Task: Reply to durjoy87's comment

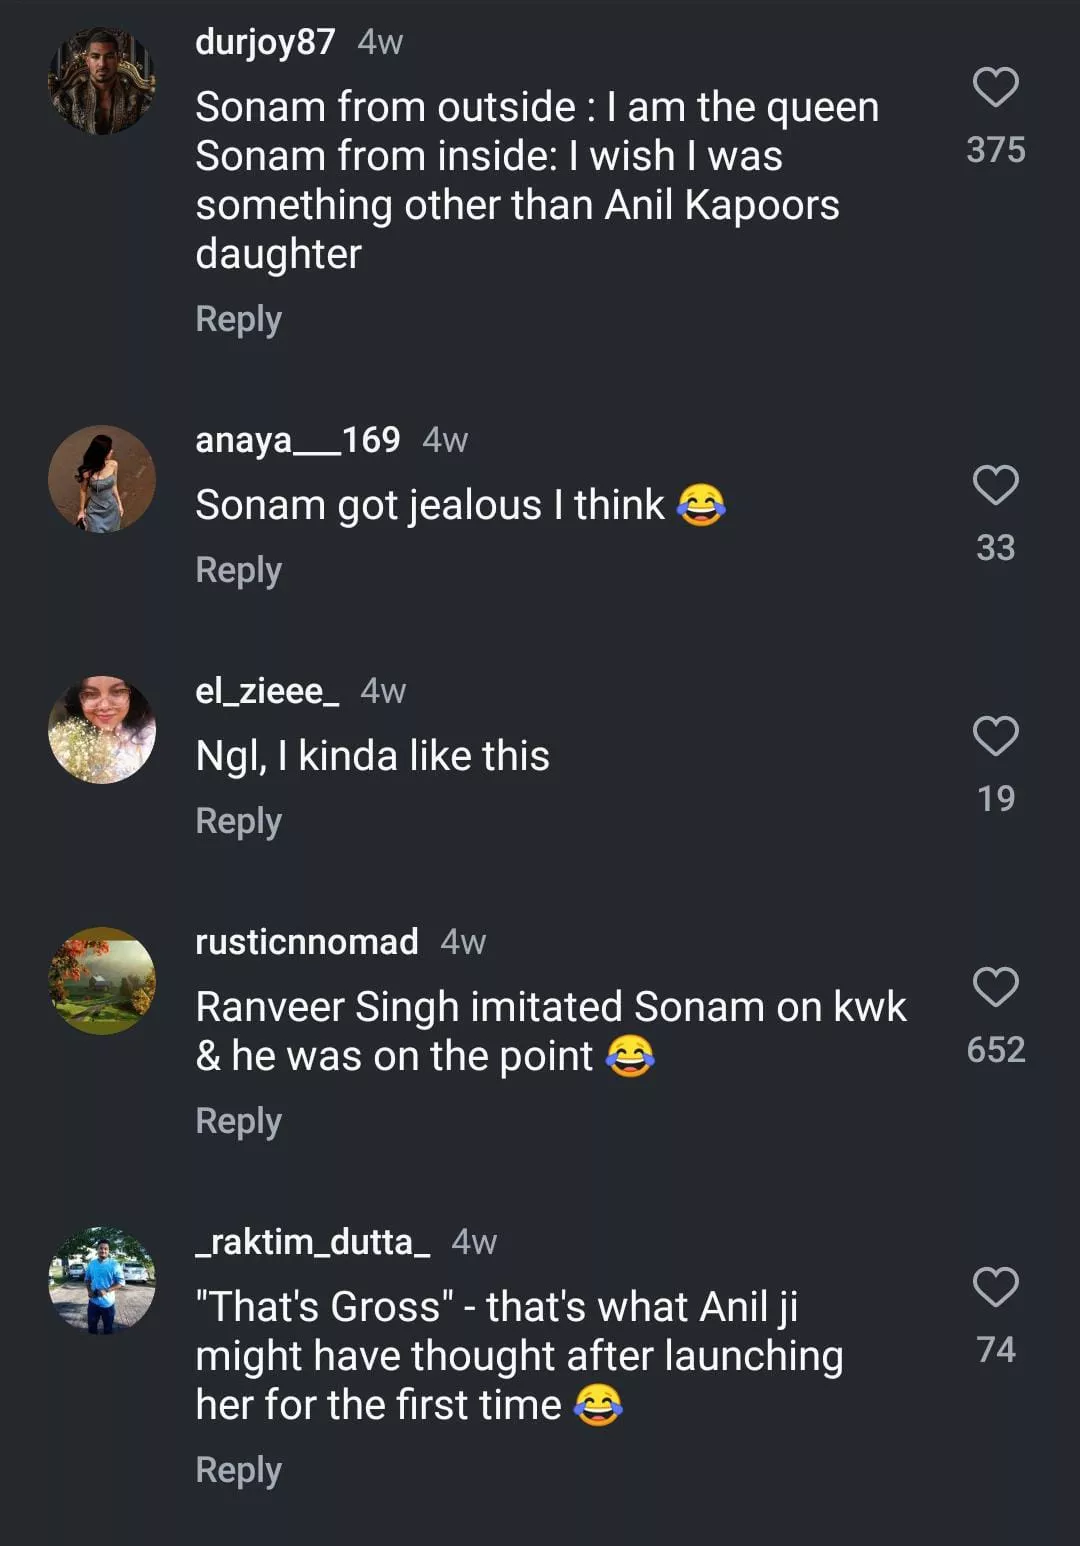Action: coord(238,320)
